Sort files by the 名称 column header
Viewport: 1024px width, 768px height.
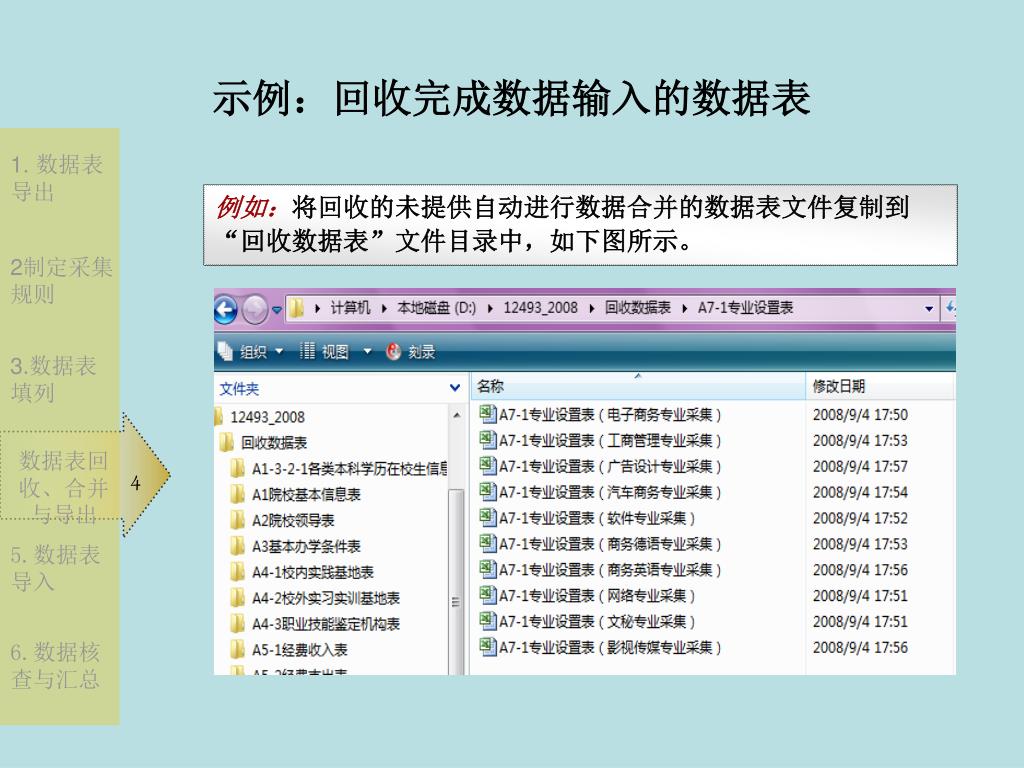click(638, 386)
